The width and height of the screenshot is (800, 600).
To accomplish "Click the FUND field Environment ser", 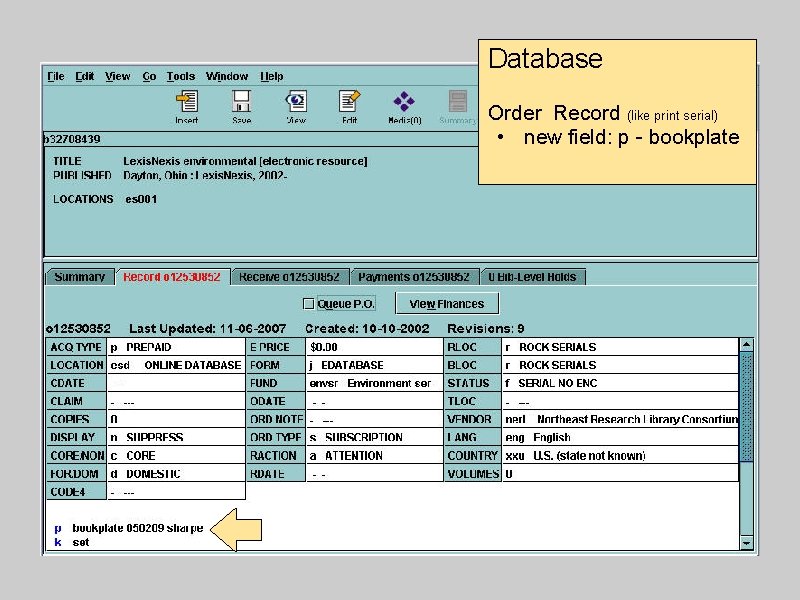I will pos(374,383).
